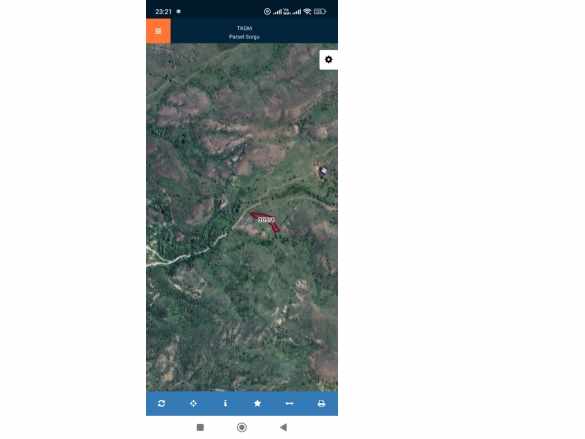Open map settings gear button

328,60
